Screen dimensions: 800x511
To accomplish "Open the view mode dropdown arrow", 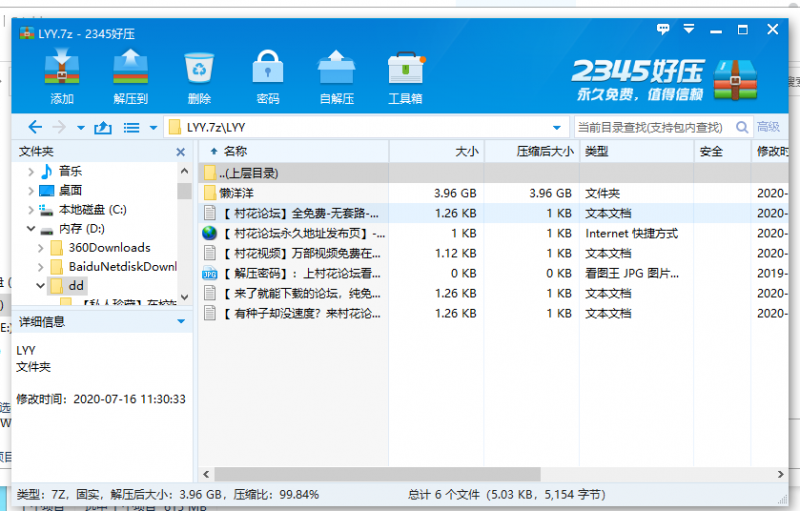I will tap(153, 127).
